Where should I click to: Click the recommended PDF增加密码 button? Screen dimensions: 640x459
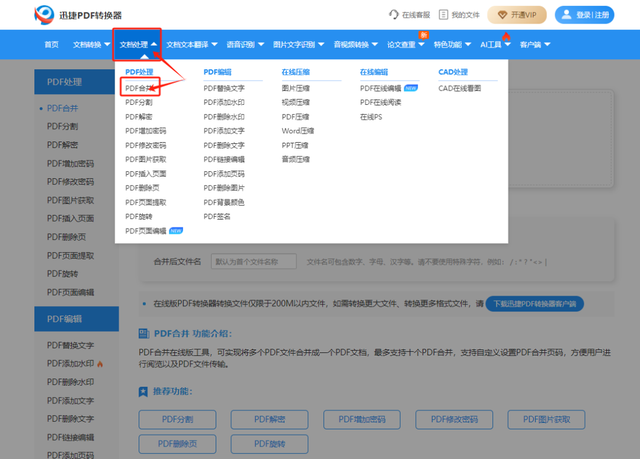tap(362, 419)
